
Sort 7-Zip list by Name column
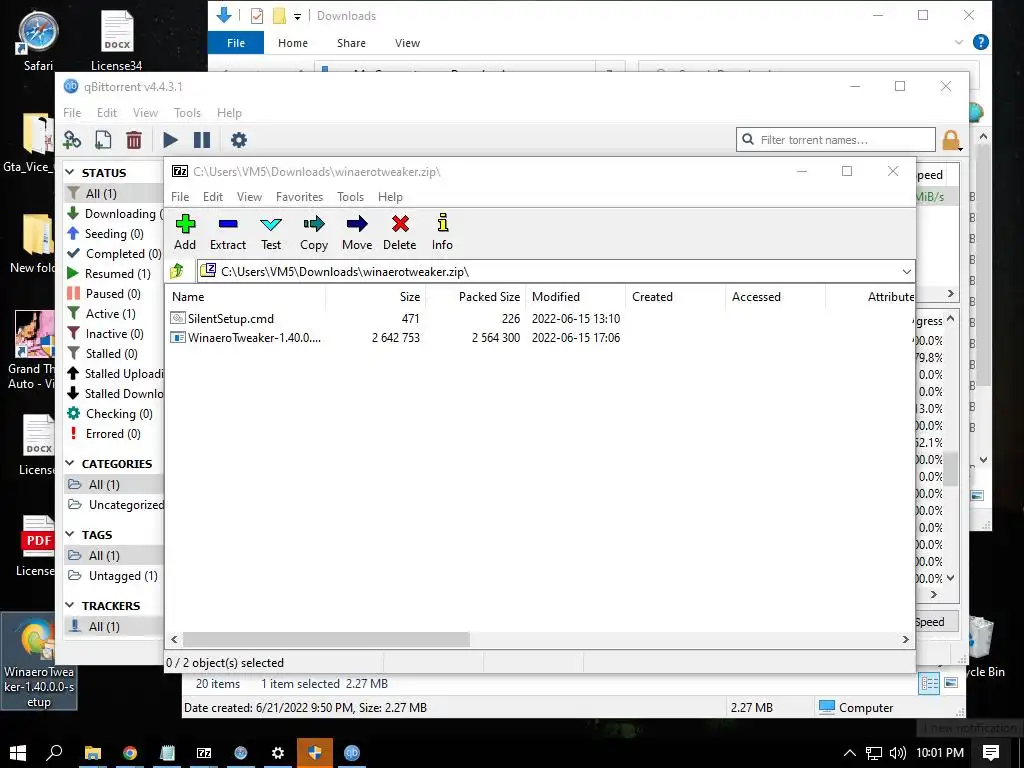pyautogui.click(x=246, y=296)
